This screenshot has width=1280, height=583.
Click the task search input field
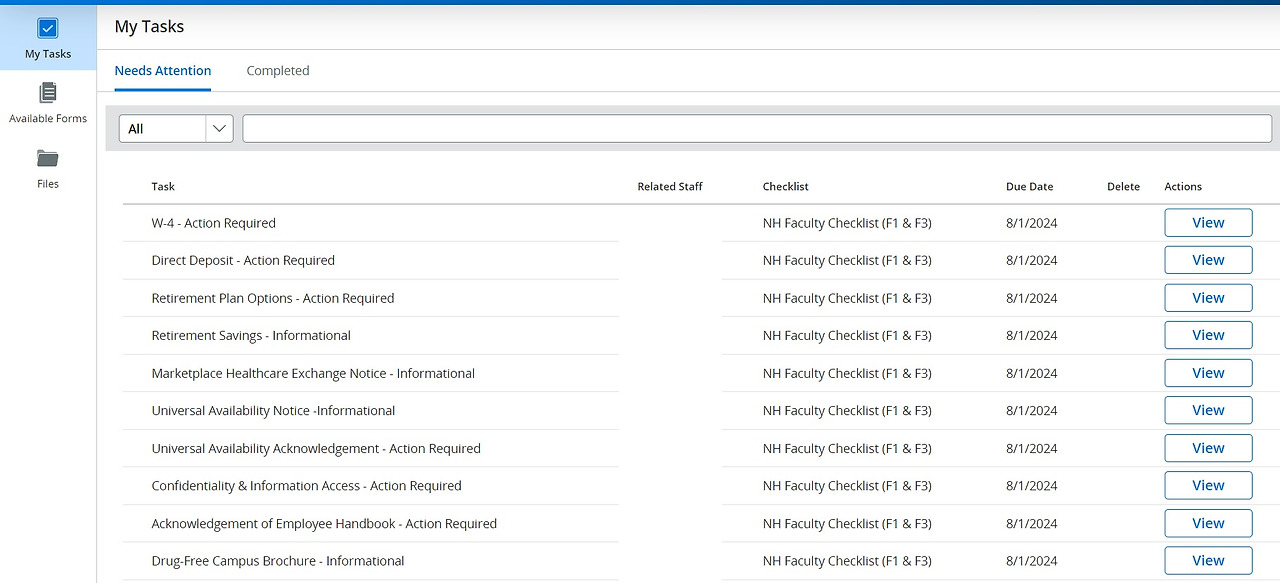[x=757, y=128]
